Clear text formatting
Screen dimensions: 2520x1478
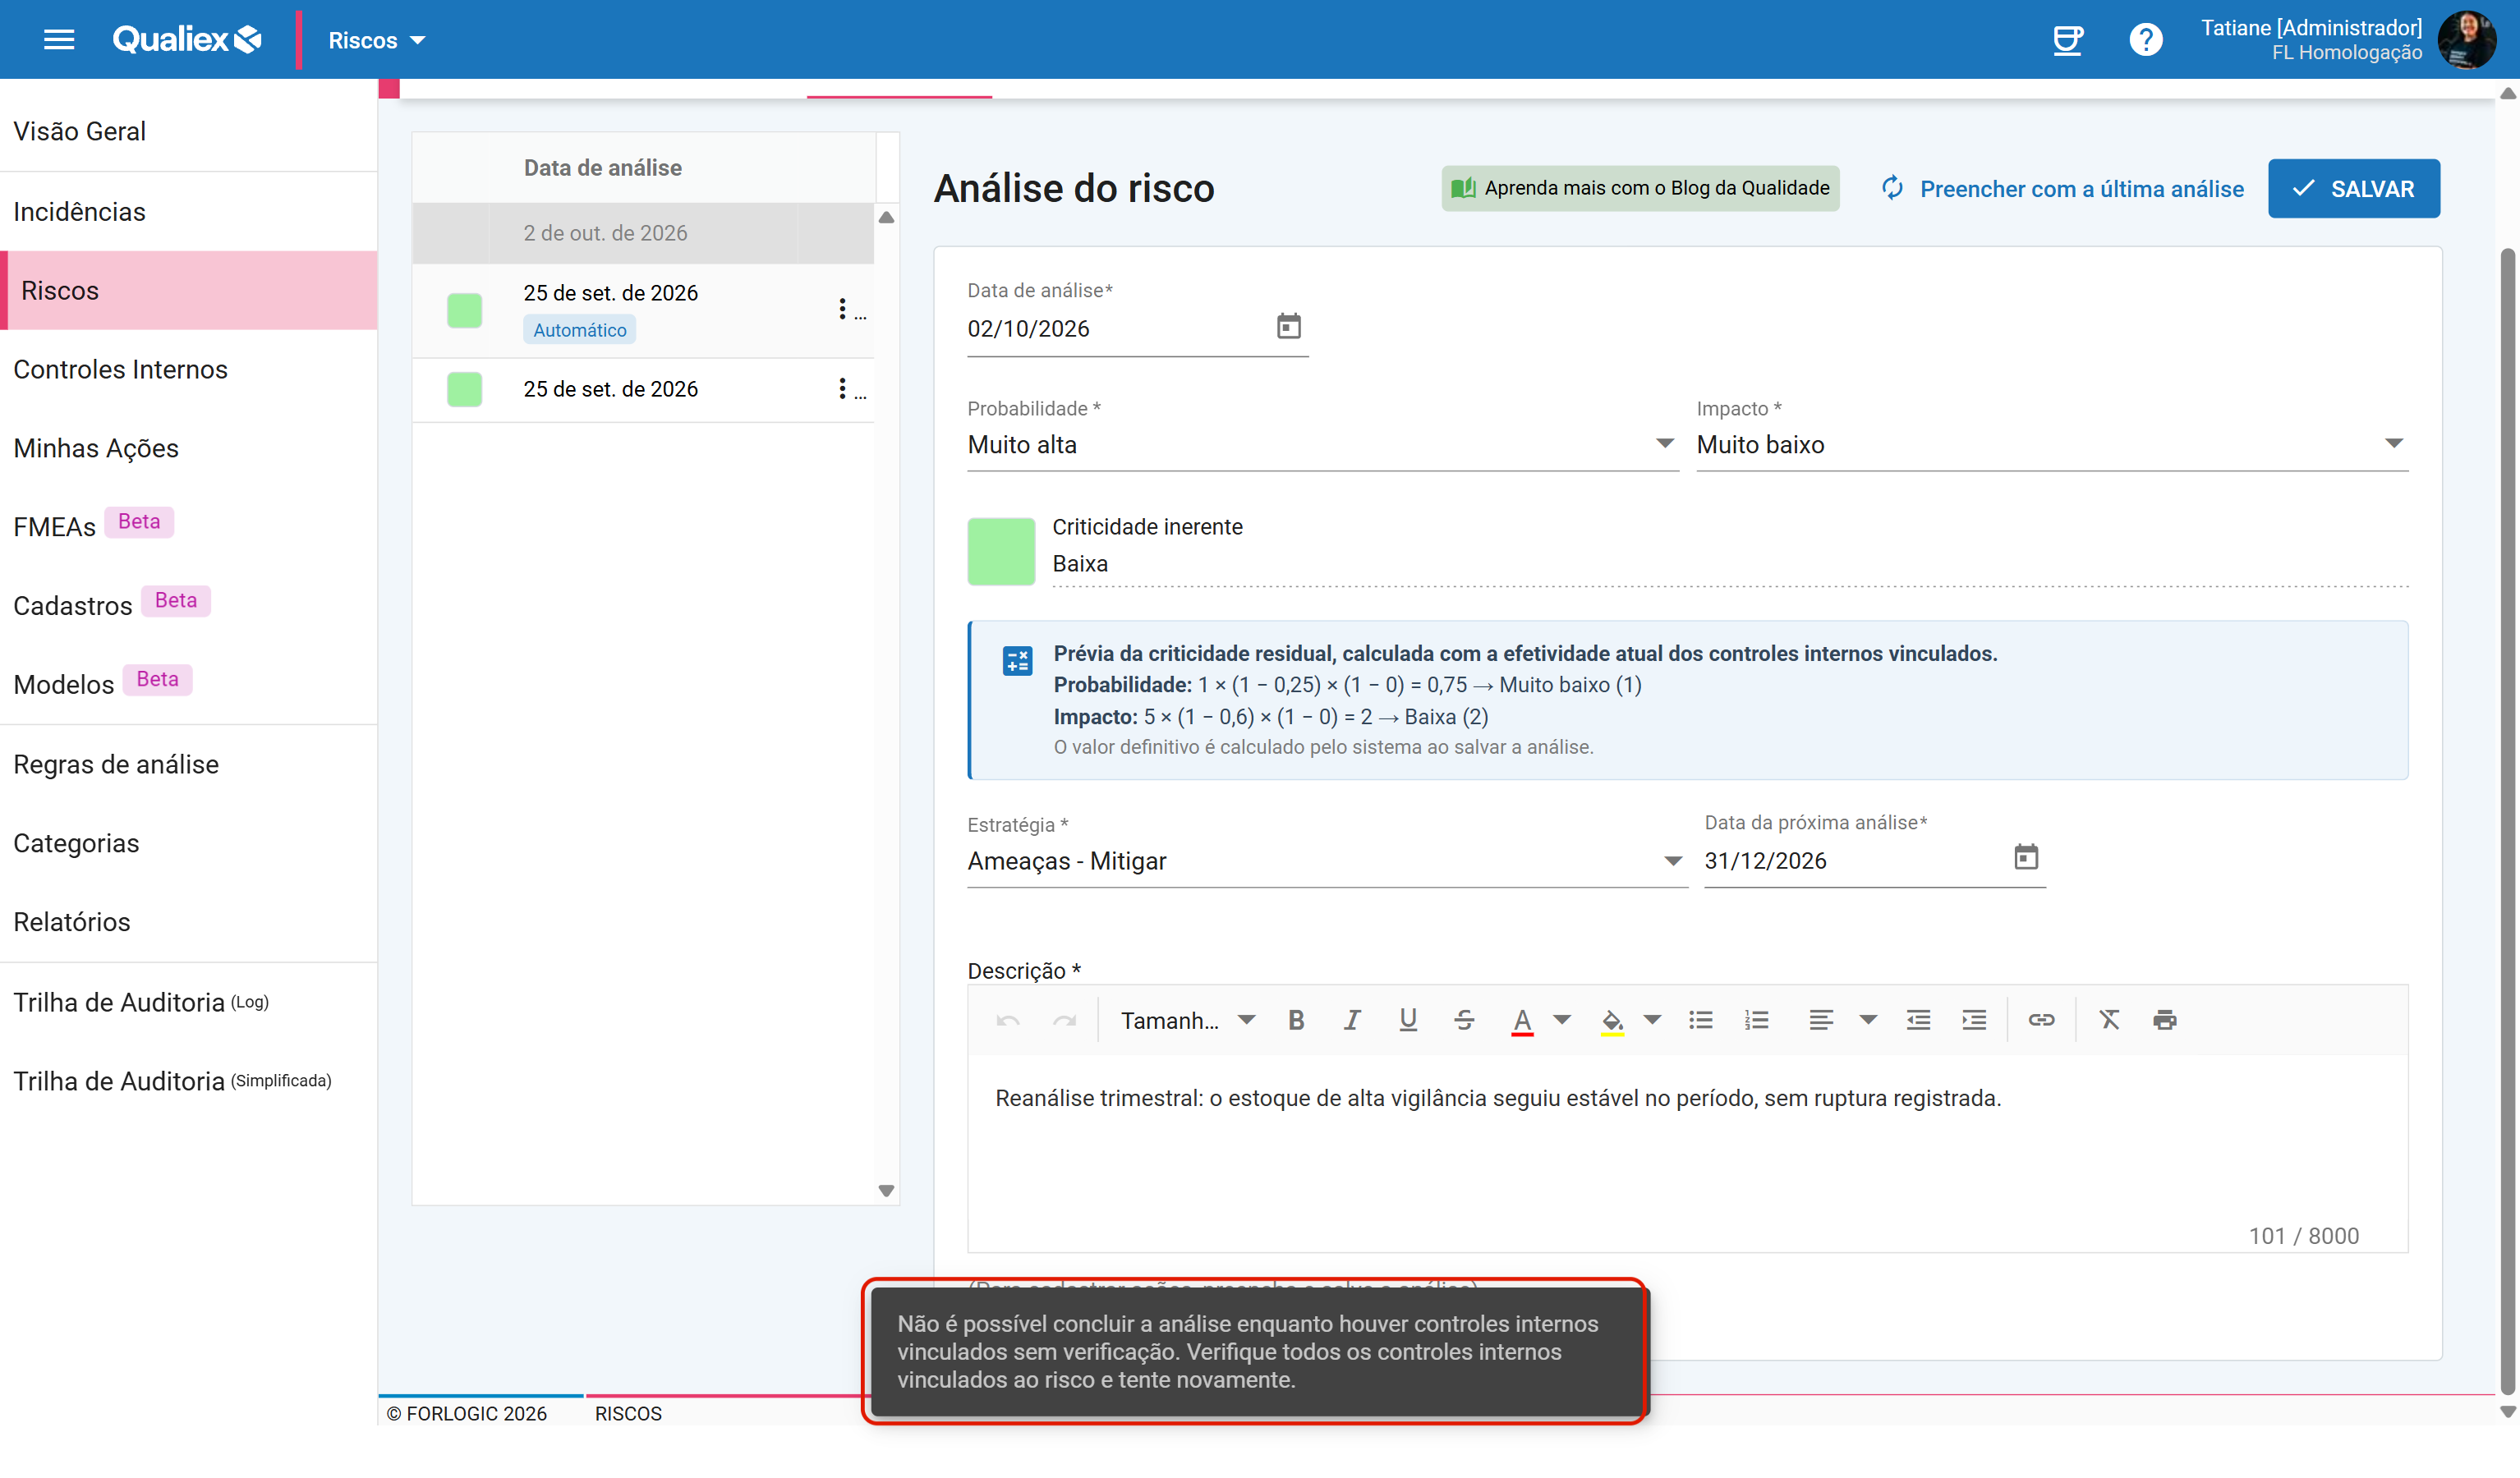click(2109, 1020)
